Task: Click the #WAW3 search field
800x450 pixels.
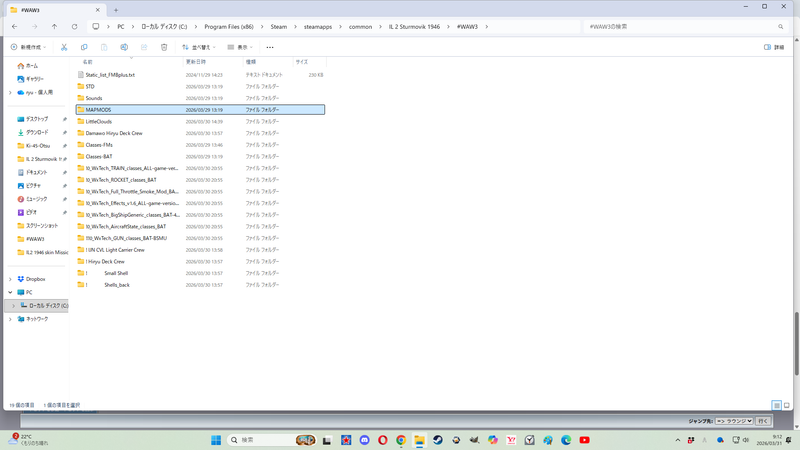Action: (x=684, y=27)
